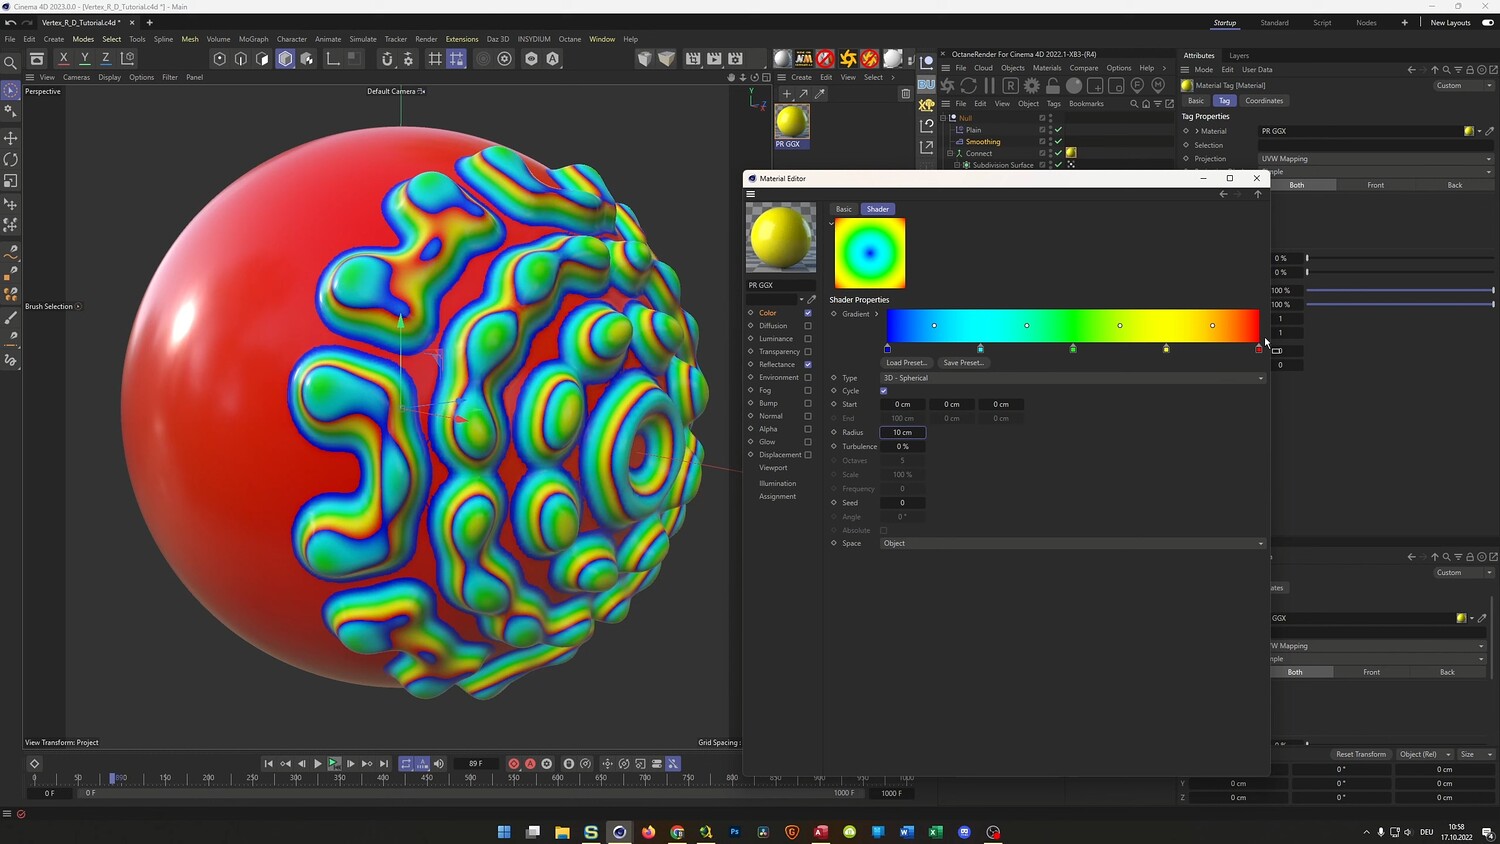Delete material using the trash icon
The height and width of the screenshot is (844, 1500).
pyautogui.click(x=905, y=94)
